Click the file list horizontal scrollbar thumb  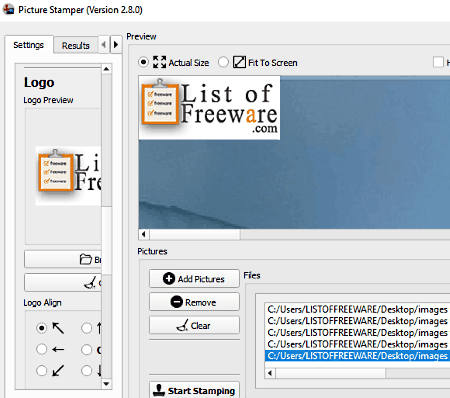331,373
